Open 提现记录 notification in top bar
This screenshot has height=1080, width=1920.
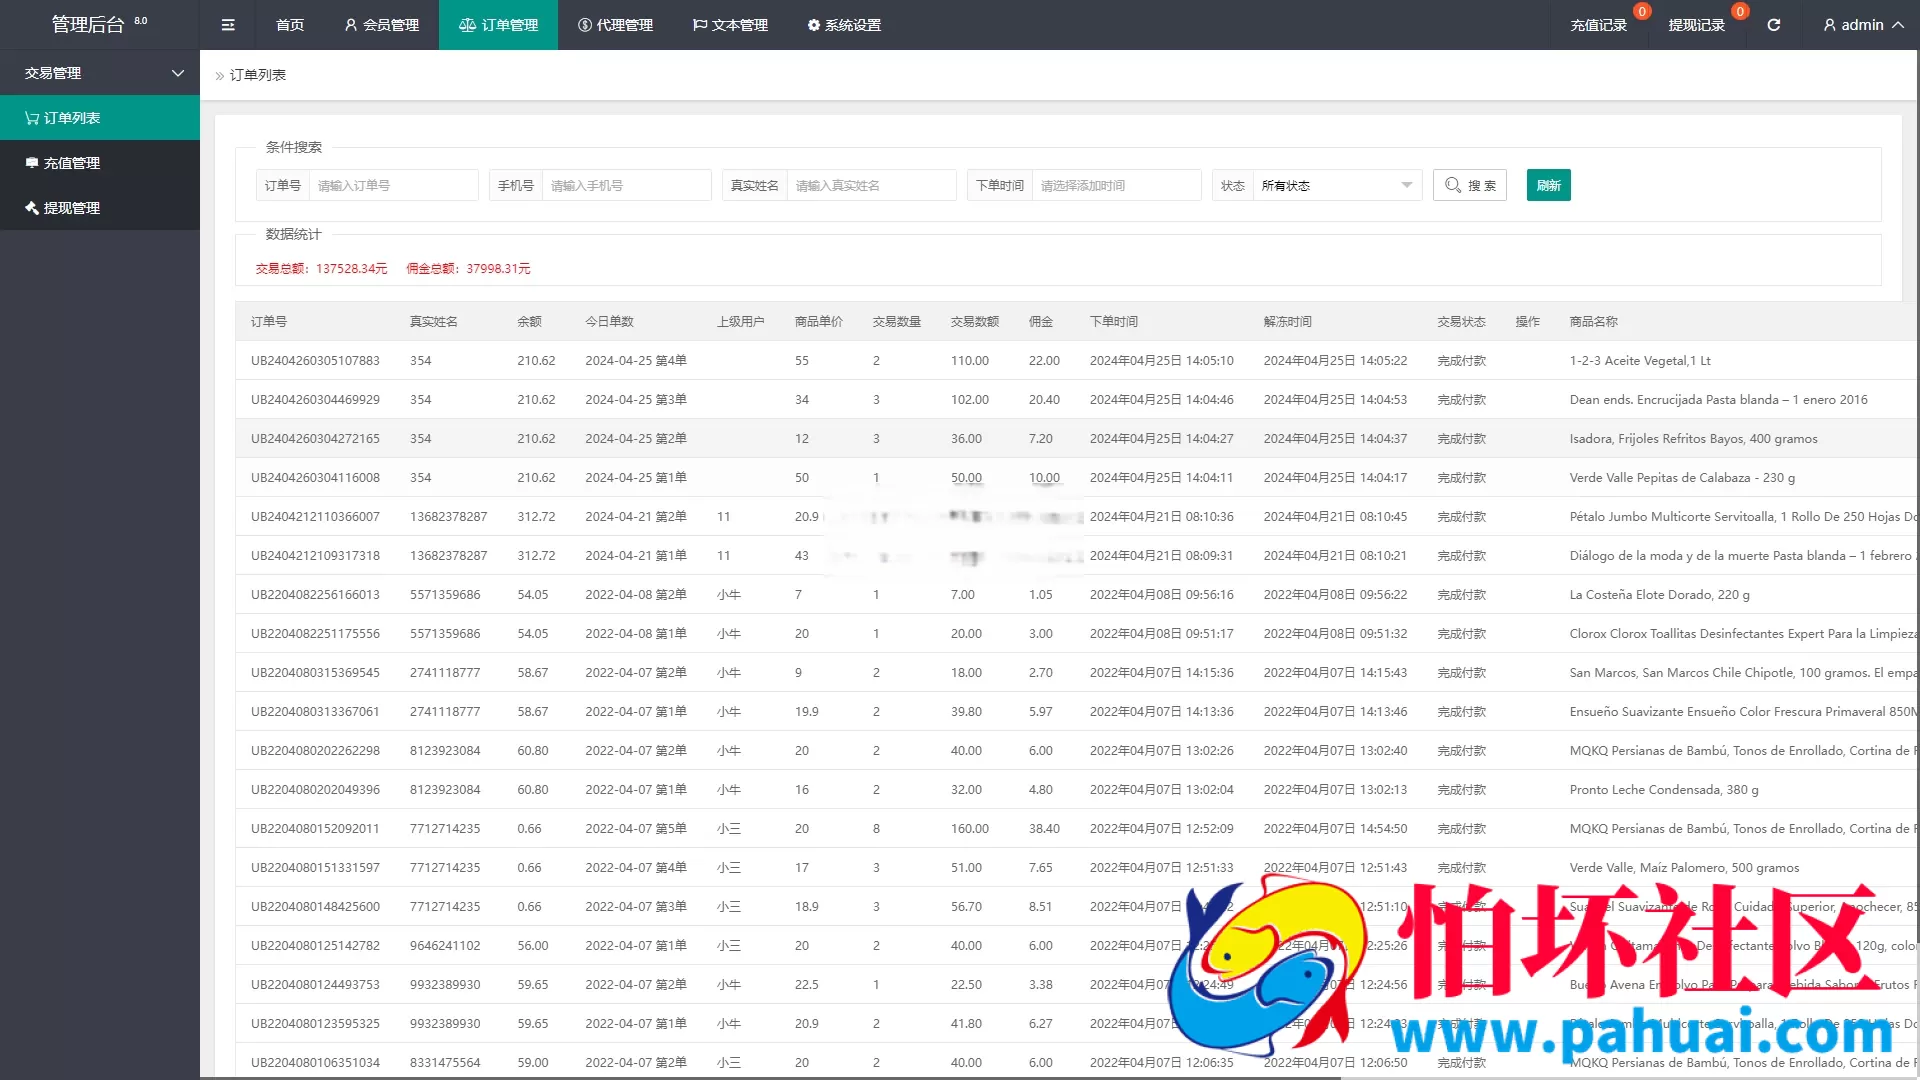(x=1696, y=25)
